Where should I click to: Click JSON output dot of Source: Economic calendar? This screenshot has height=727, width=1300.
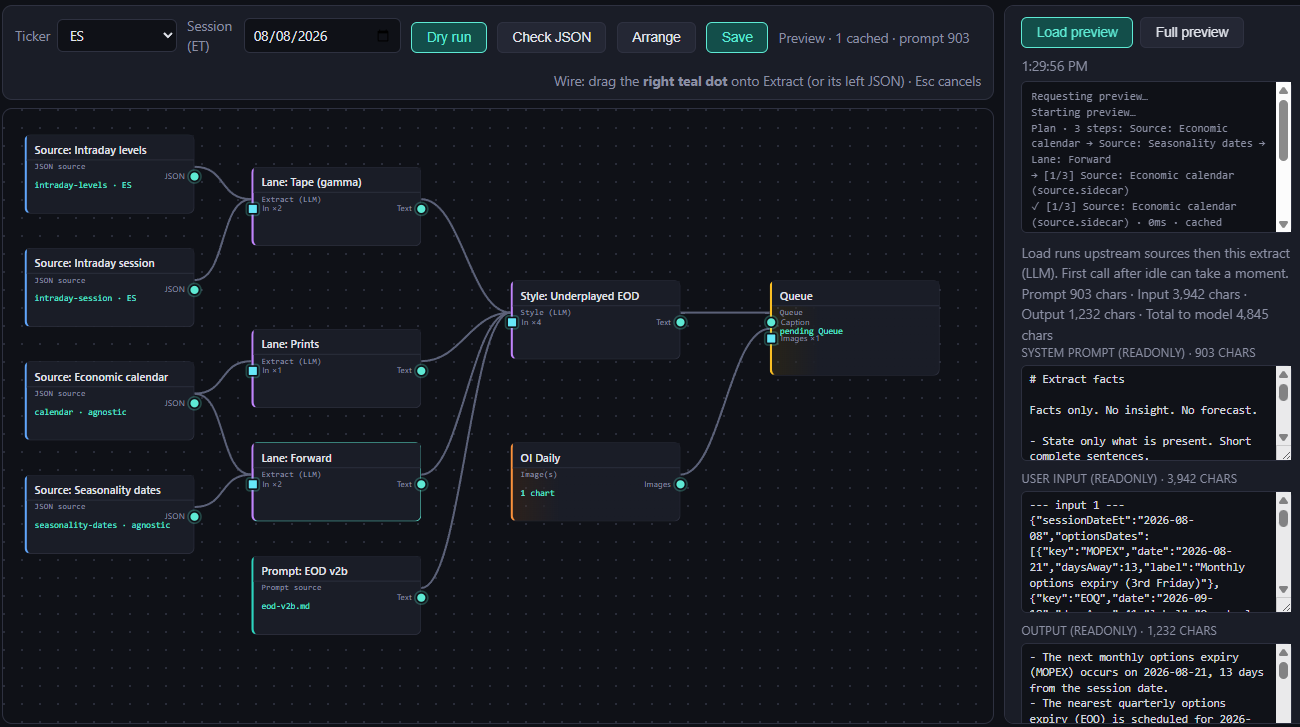tap(195, 403)
